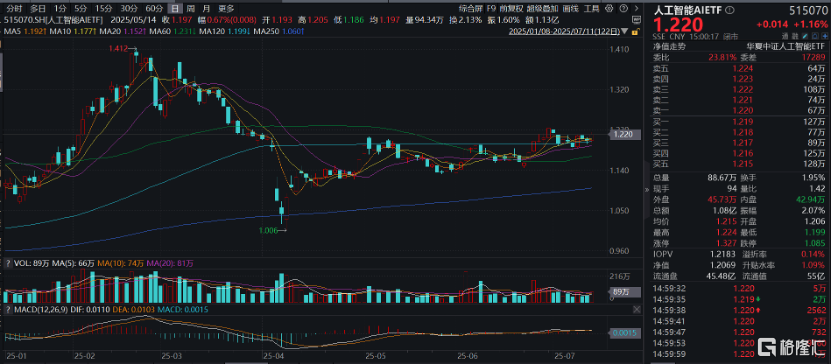This screenshot has height=364, width=832.
Task: Open the 净值走势 link
Action: click(669, 46)
